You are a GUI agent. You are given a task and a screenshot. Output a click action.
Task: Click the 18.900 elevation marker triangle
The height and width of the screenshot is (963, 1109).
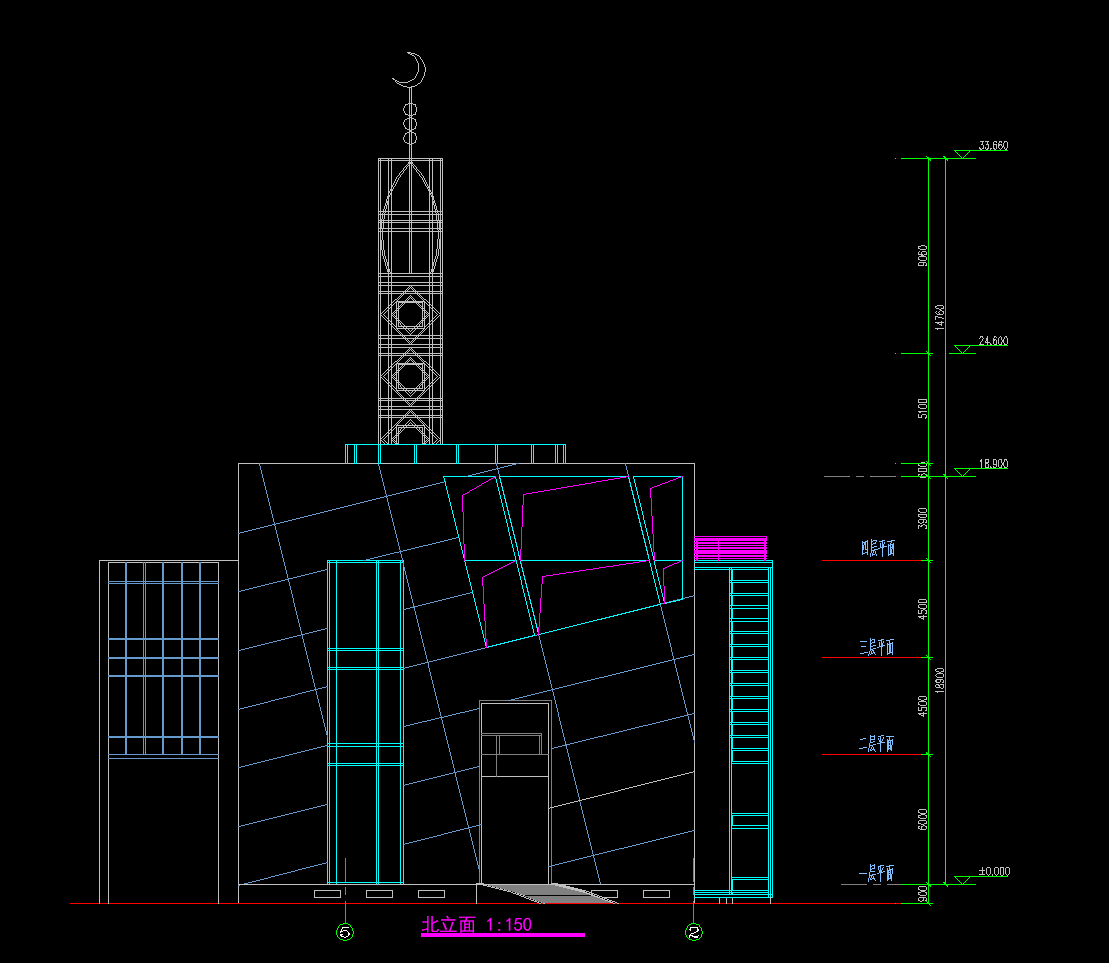click(963, 471)
